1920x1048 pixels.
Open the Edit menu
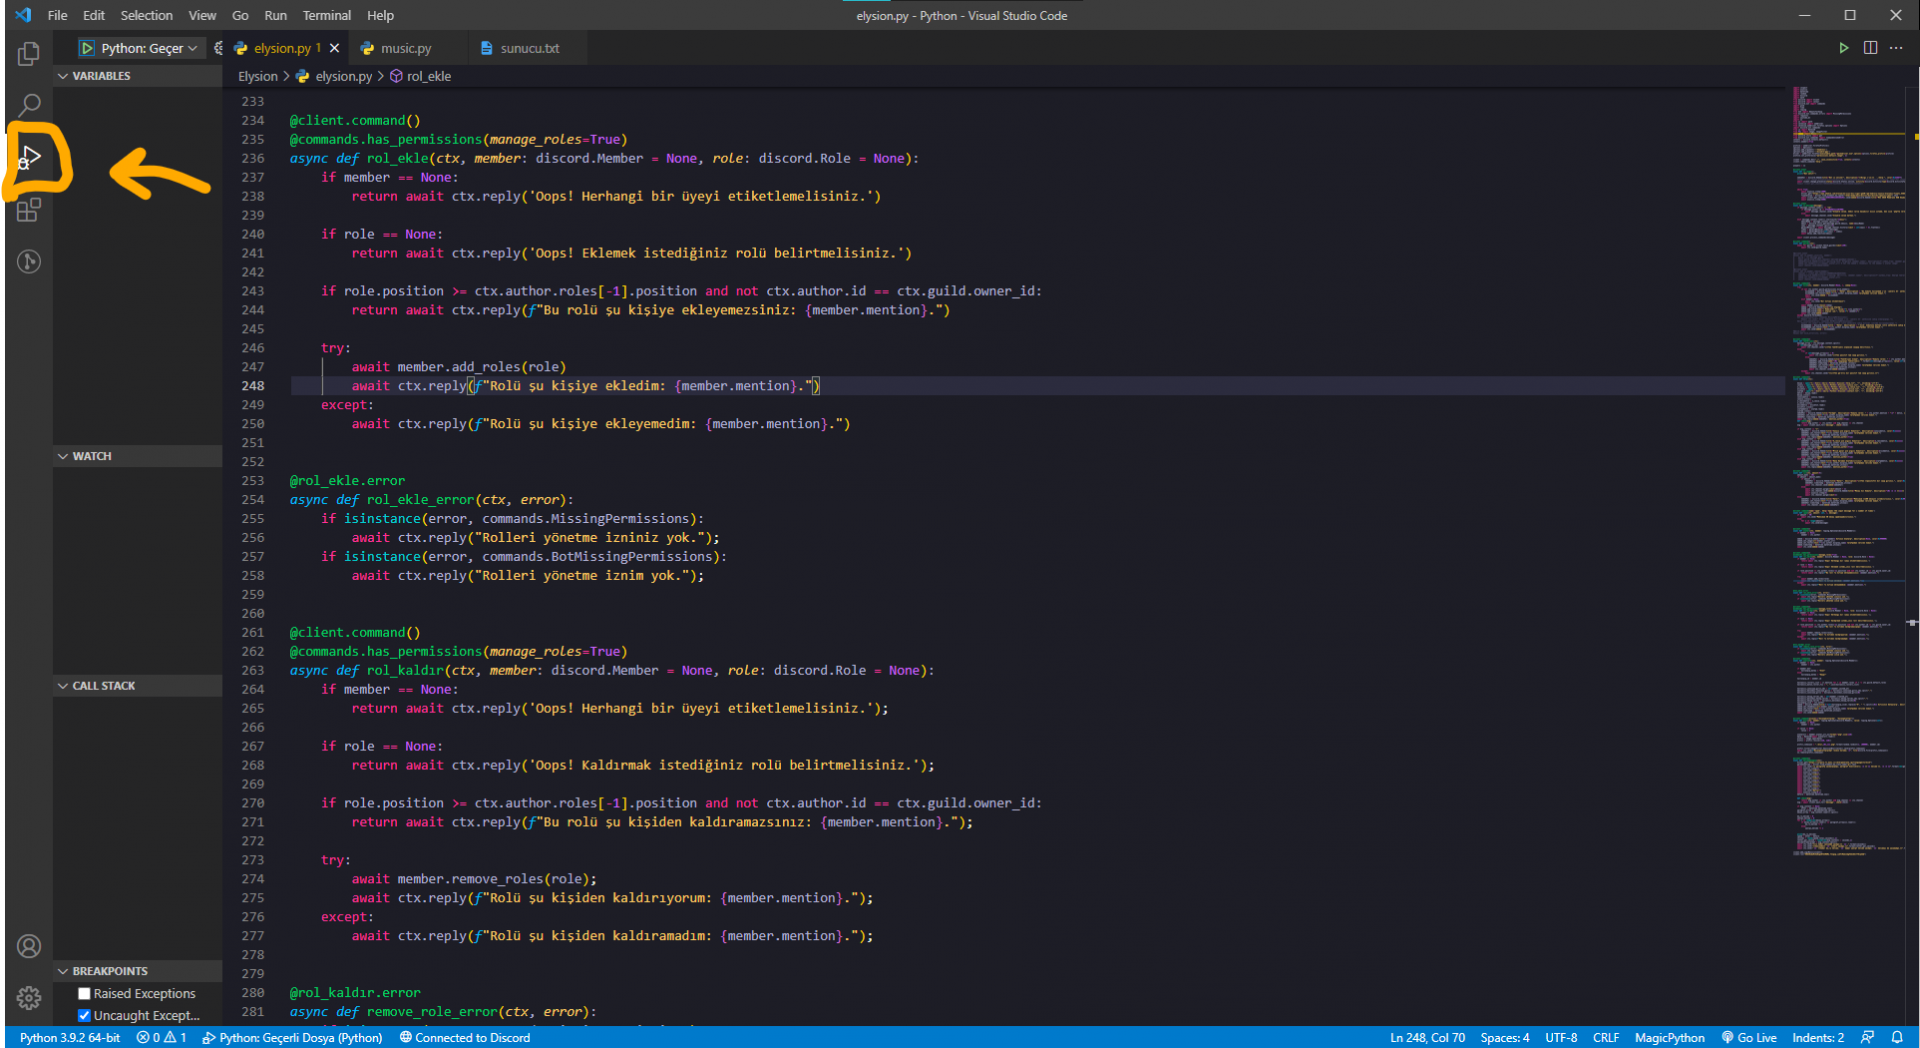[94, 15]
